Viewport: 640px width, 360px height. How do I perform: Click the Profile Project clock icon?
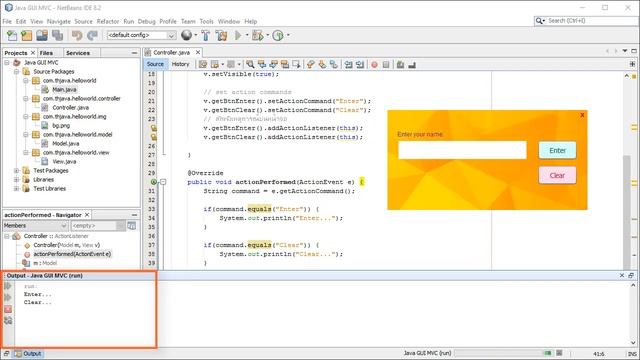click(x=278, y=36)
